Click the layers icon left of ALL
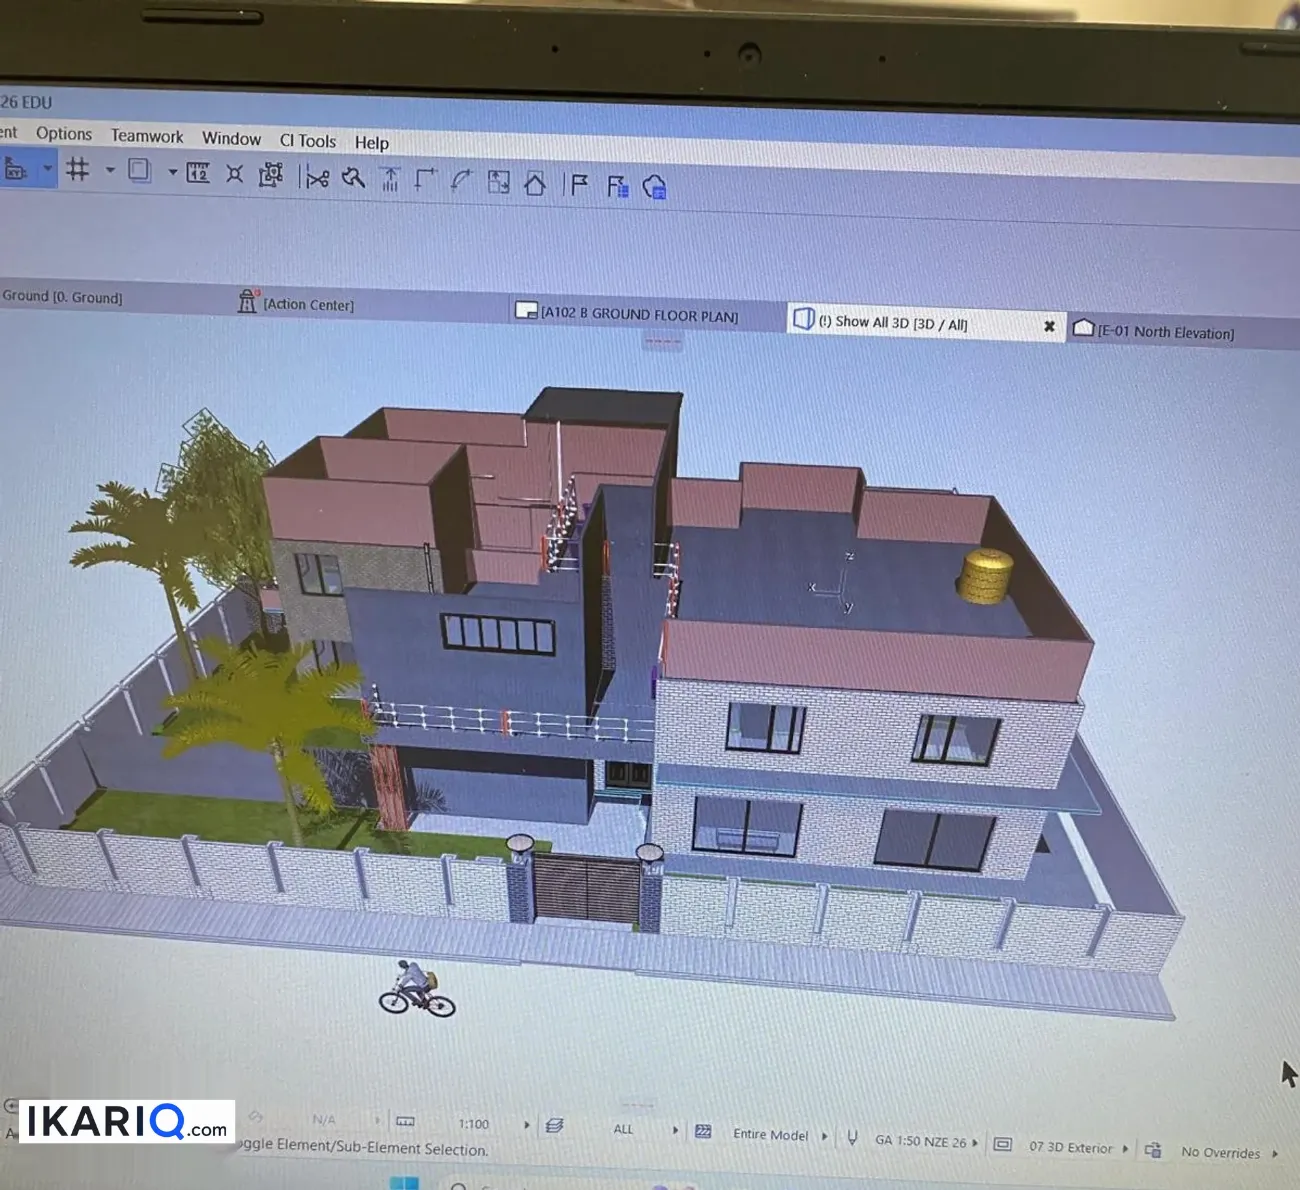This screenshot has width=1300, height=1190. tap(554, 1126)
